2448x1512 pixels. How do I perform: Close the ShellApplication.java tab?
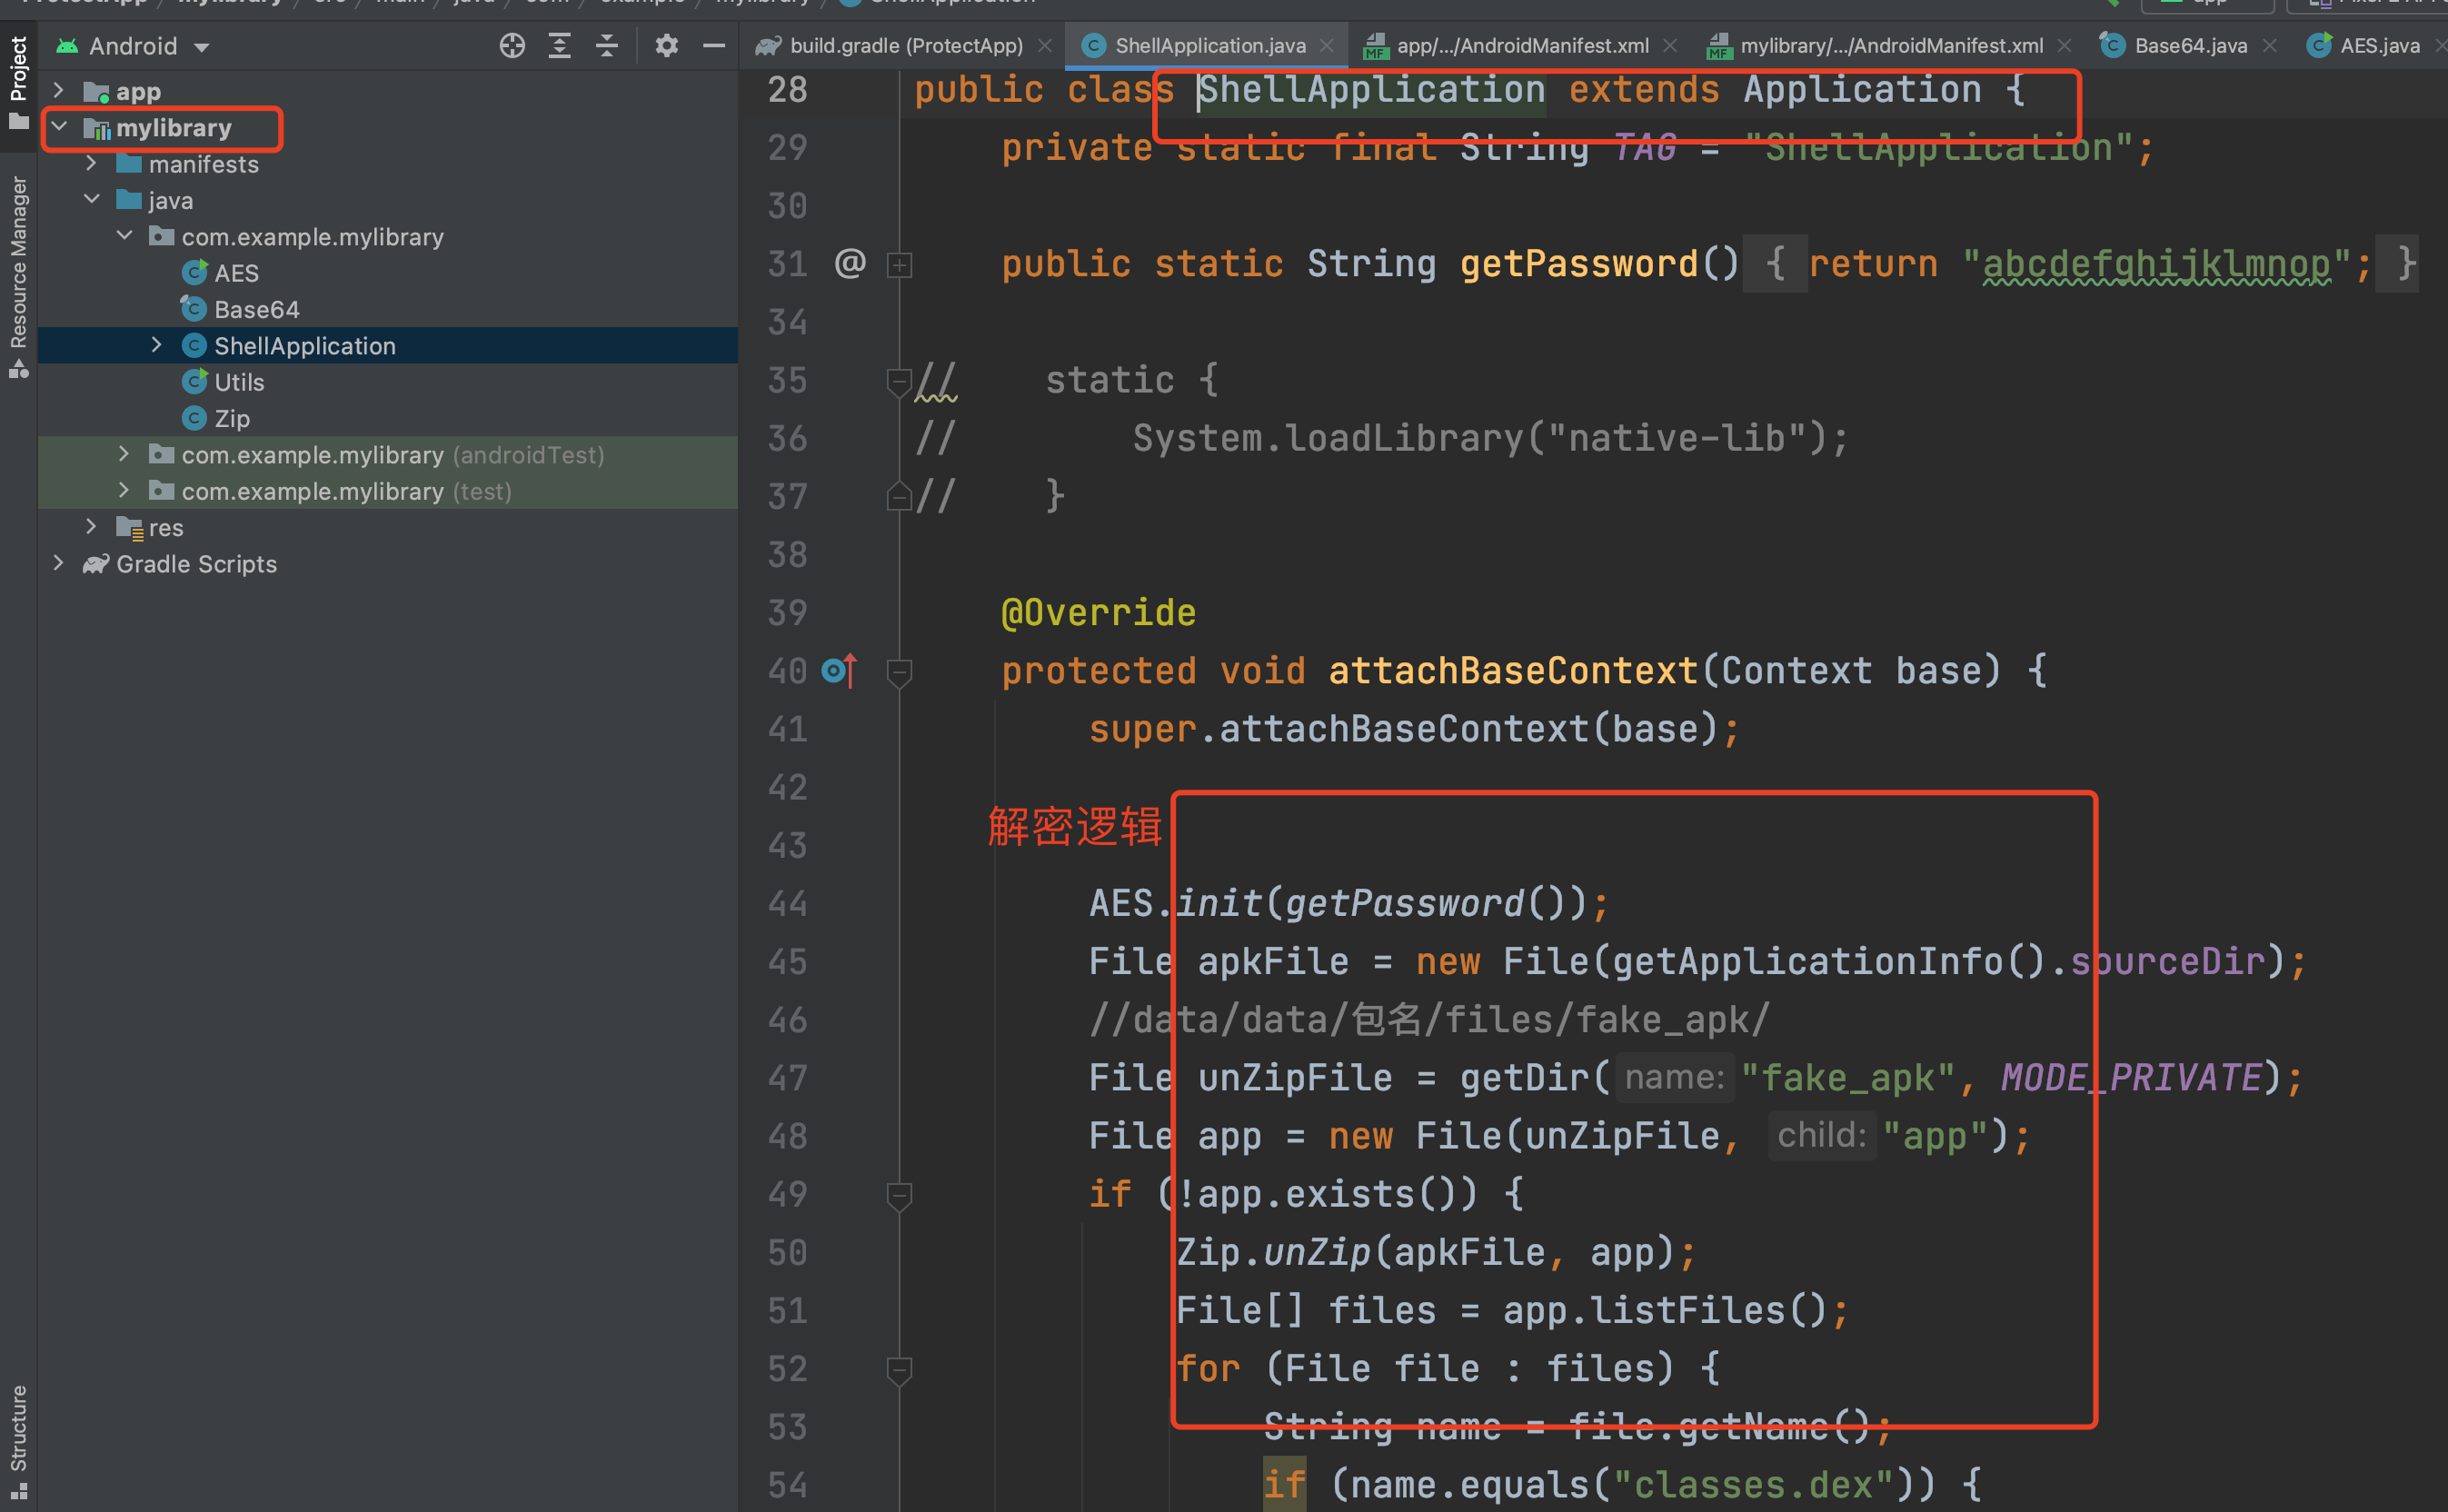(x=1327, y=46)
